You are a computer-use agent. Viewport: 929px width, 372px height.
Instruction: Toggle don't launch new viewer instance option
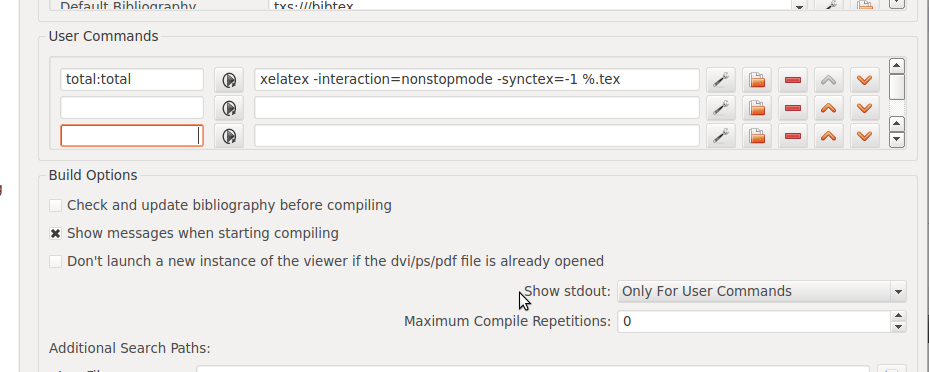55,261
